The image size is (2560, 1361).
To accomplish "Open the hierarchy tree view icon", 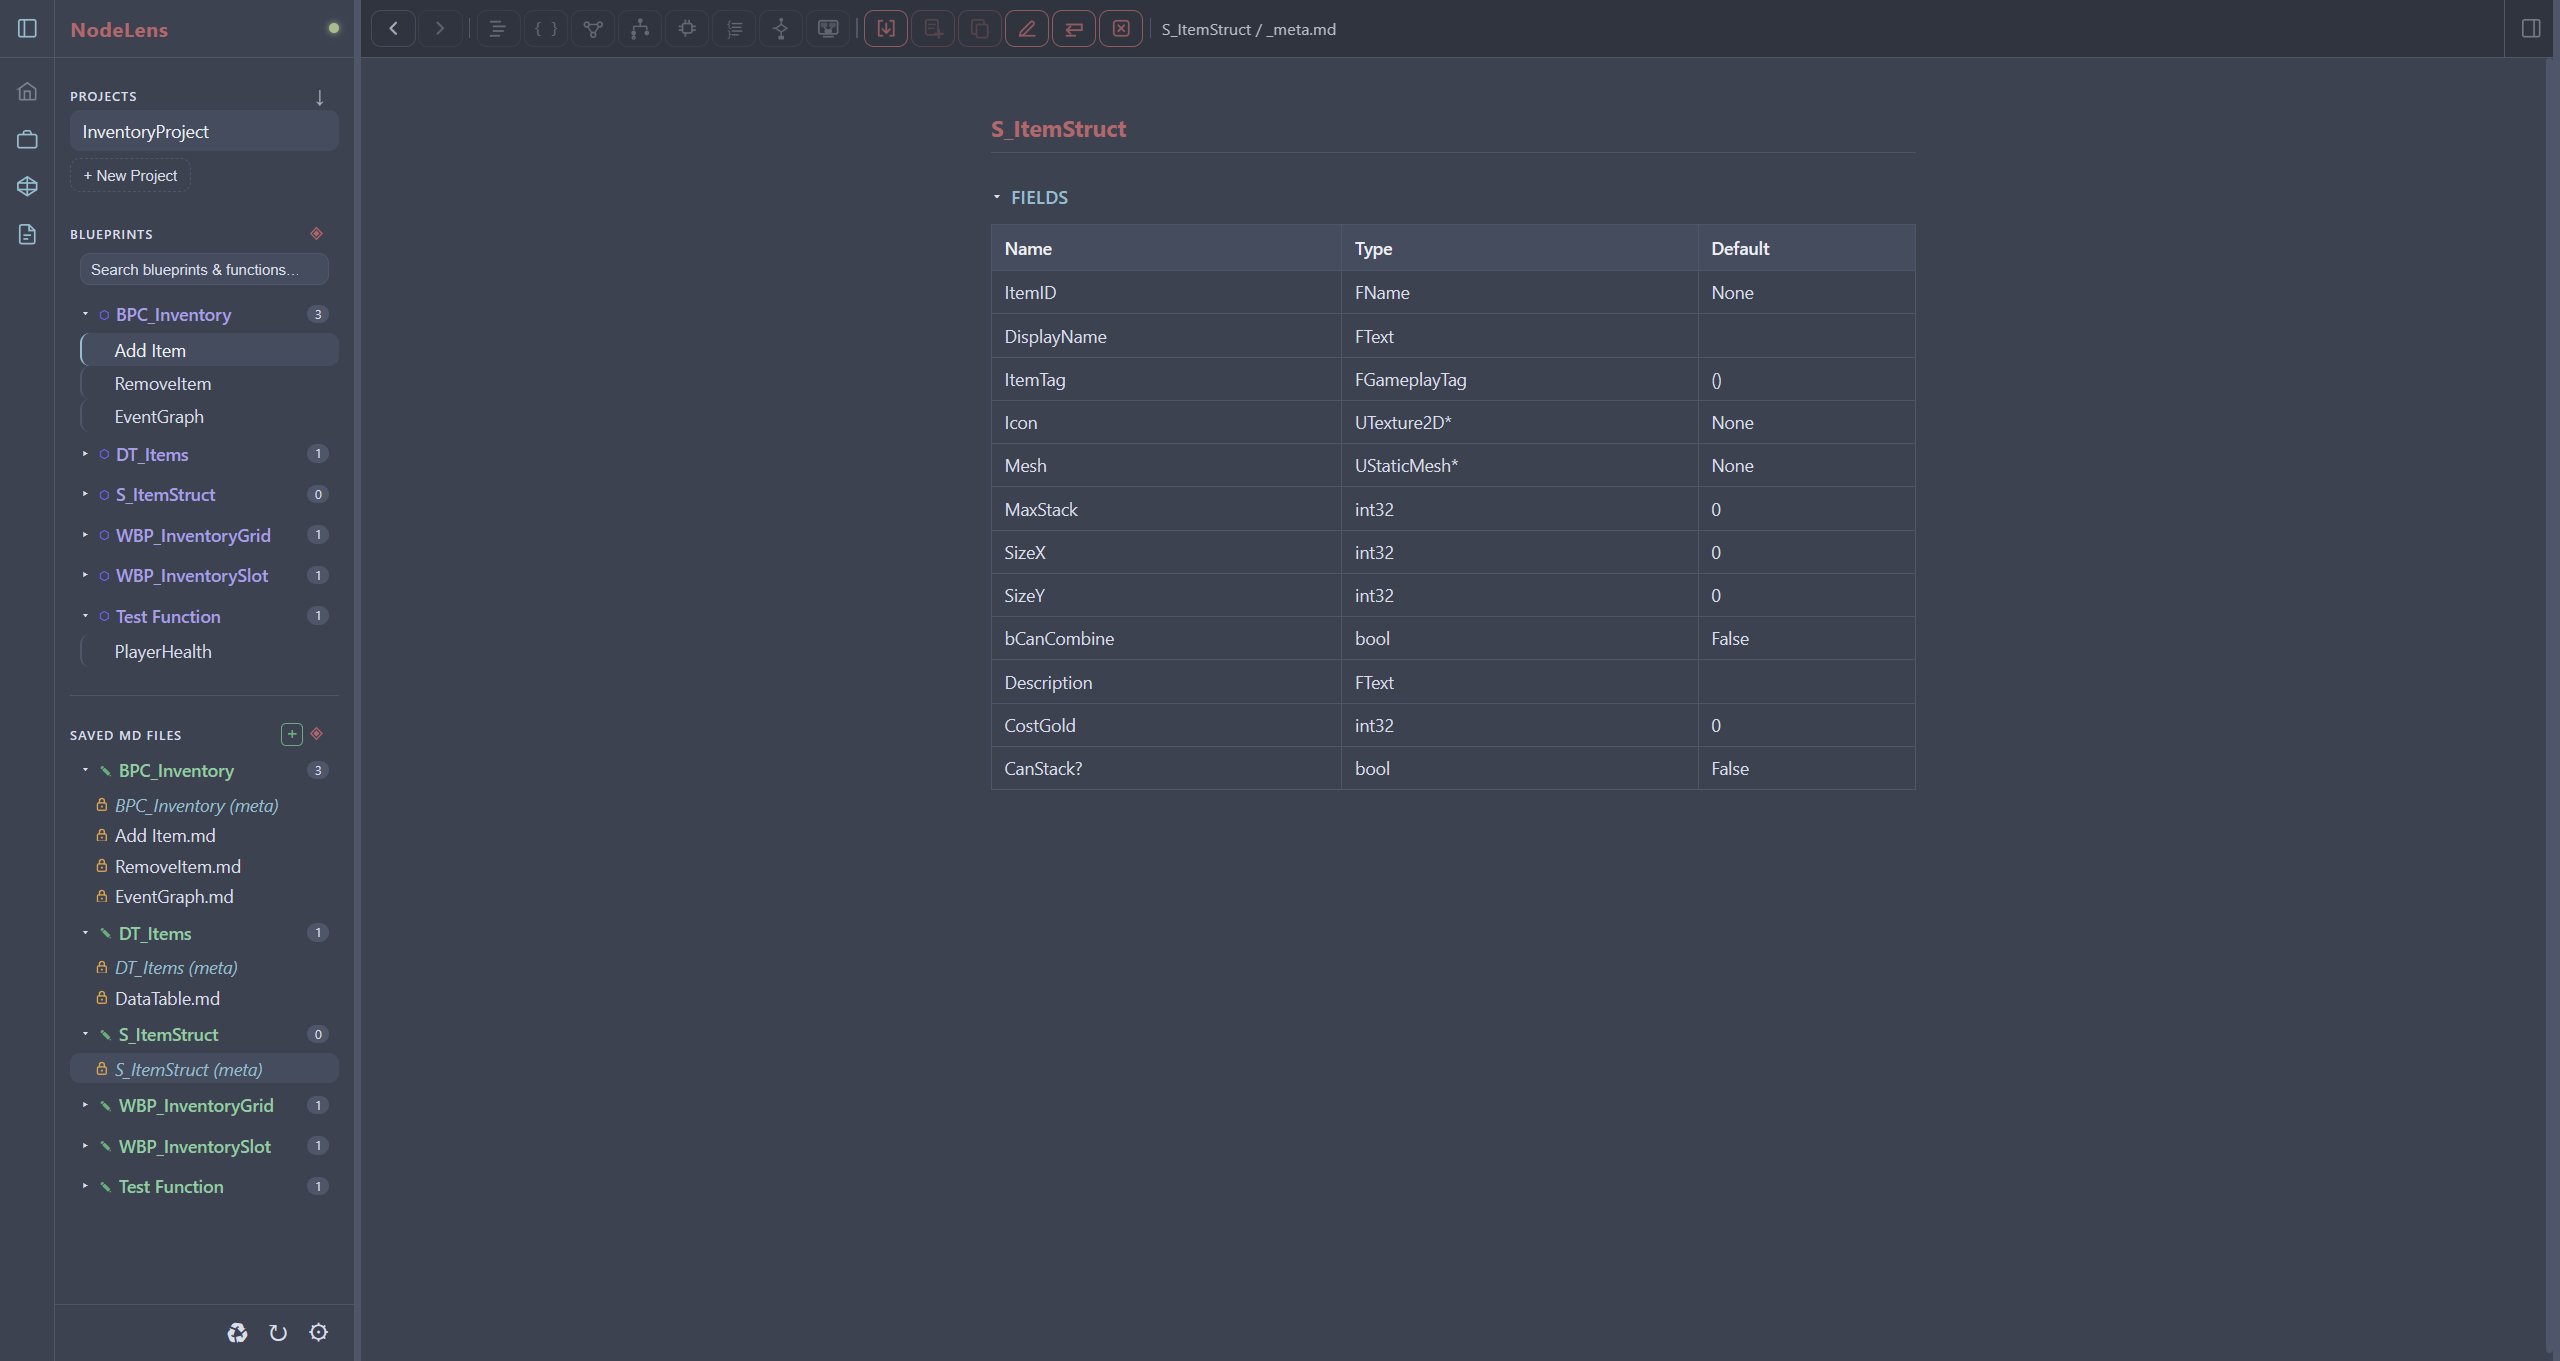I will coord(640,29).
